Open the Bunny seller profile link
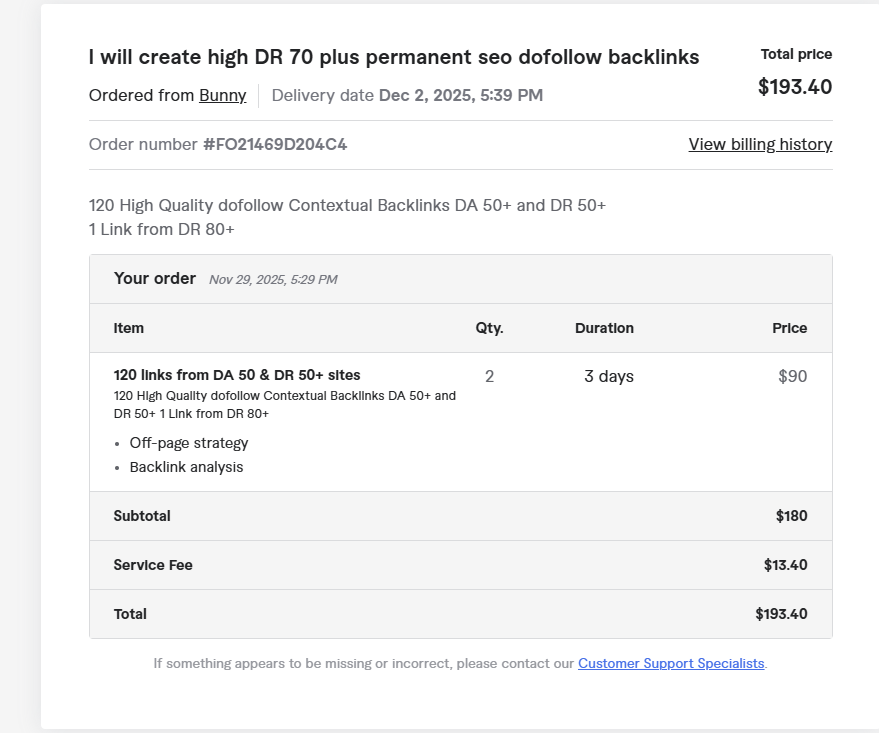The width and height of the screenshot is (879, 733). pos(222,96)
